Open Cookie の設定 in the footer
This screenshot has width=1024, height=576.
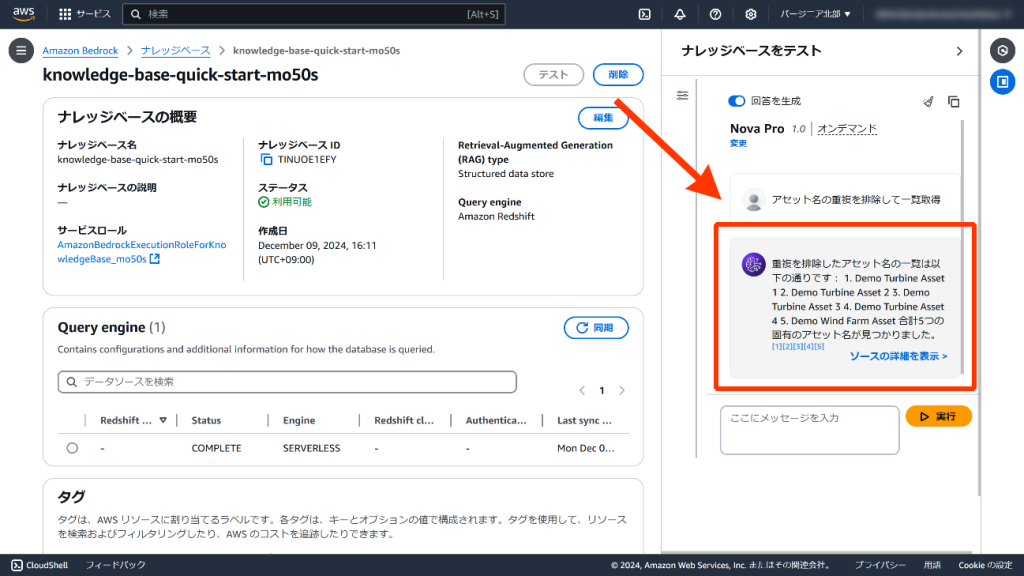[985, 565]
